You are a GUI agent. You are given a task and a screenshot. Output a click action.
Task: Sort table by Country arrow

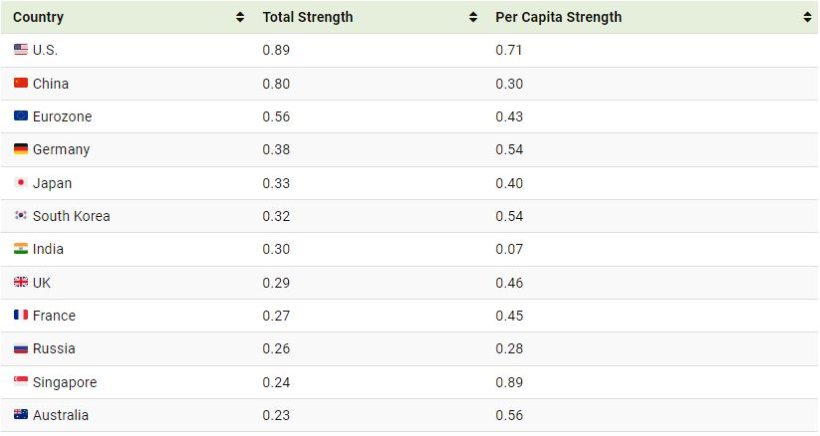[240, 17]
